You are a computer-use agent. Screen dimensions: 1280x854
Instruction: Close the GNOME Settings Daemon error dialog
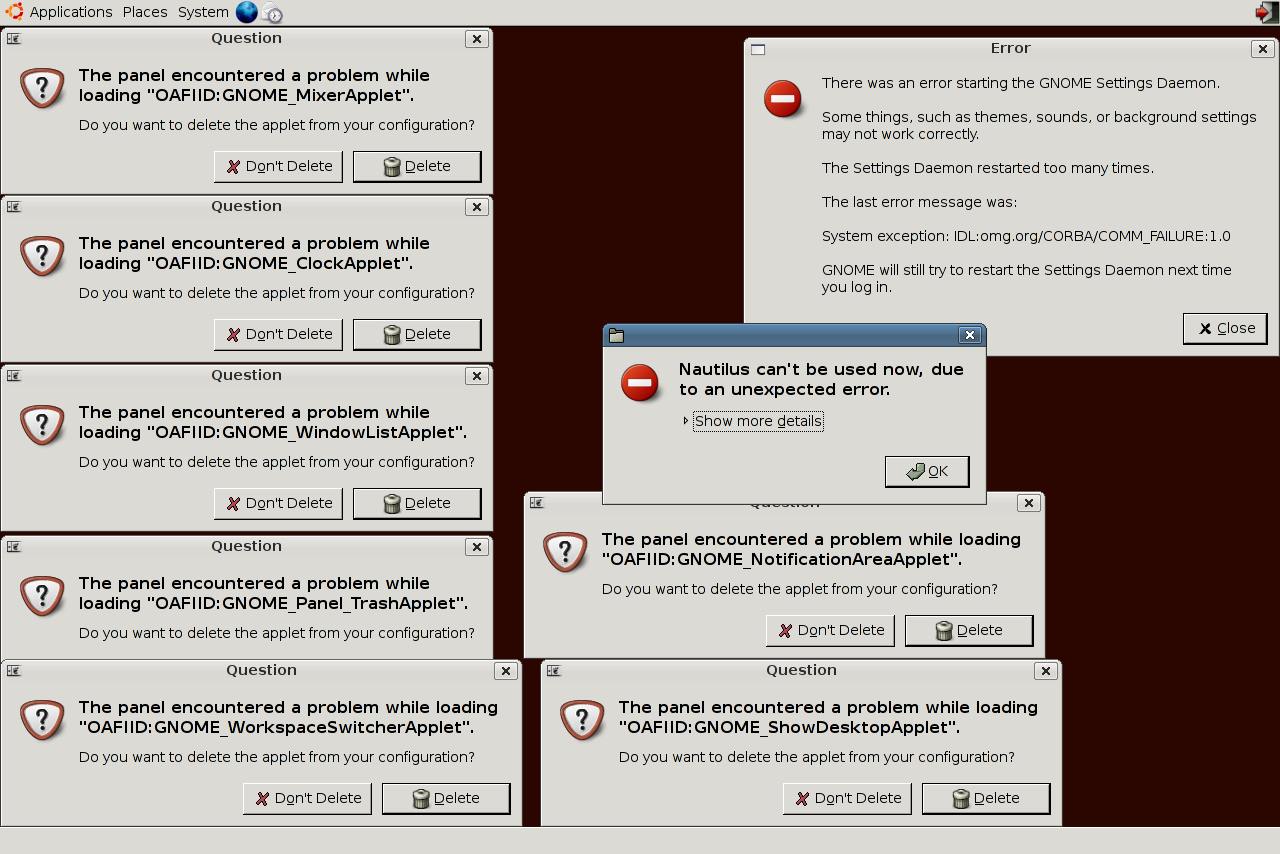point(1225,328)
